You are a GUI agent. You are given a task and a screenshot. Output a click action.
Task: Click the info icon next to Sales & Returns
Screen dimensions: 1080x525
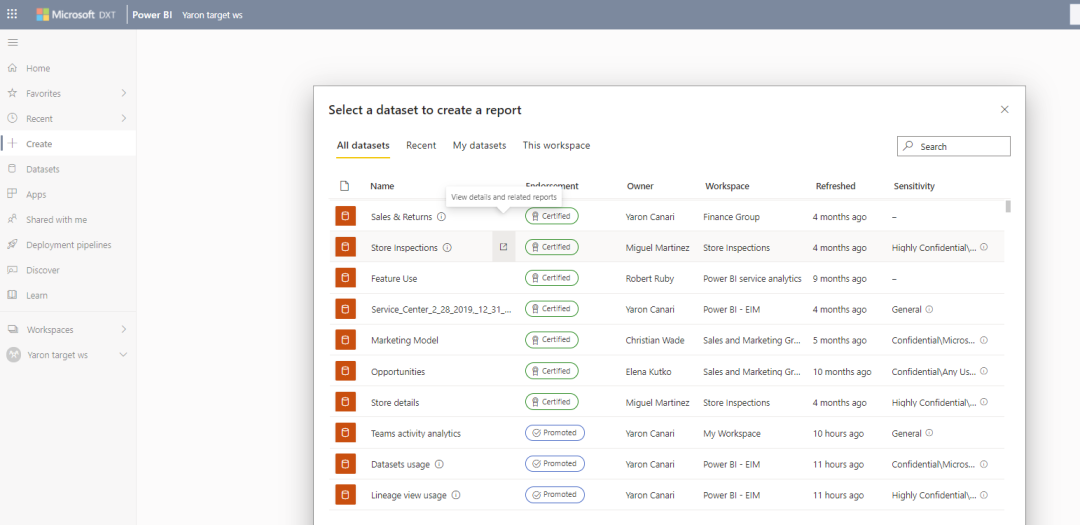[x=441, y=217]
